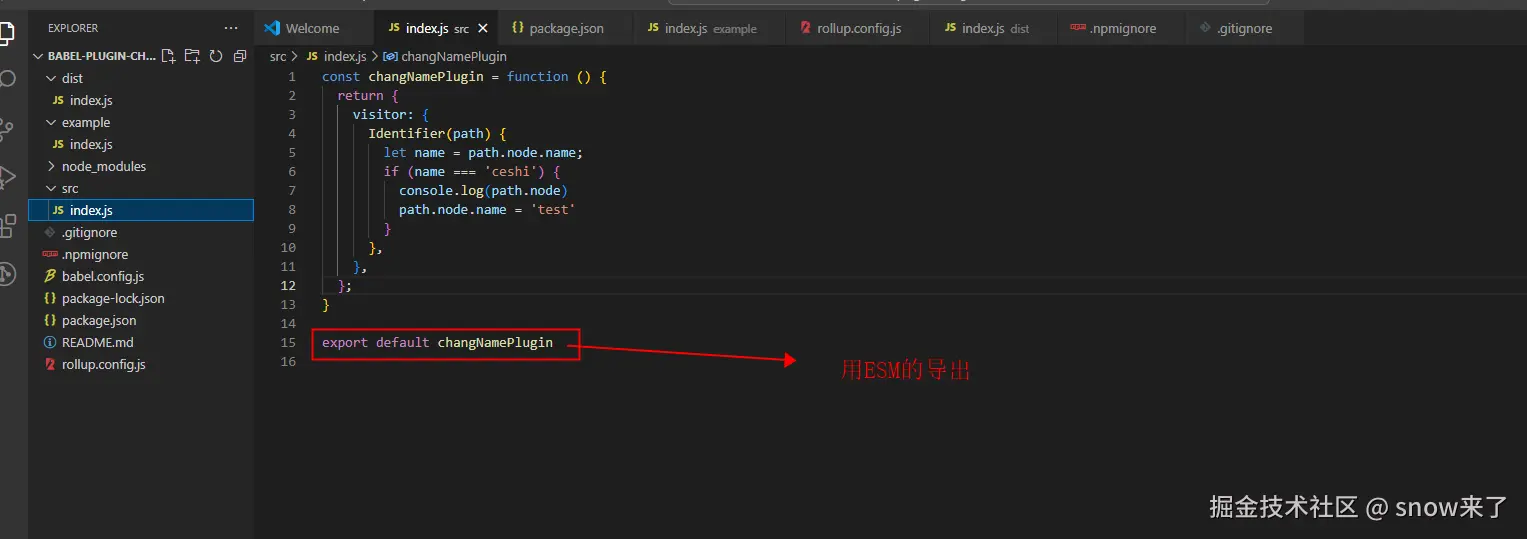Open the rollup.config.js tab
Viewport: 1527px width, 539px height.
click(858, 28)
